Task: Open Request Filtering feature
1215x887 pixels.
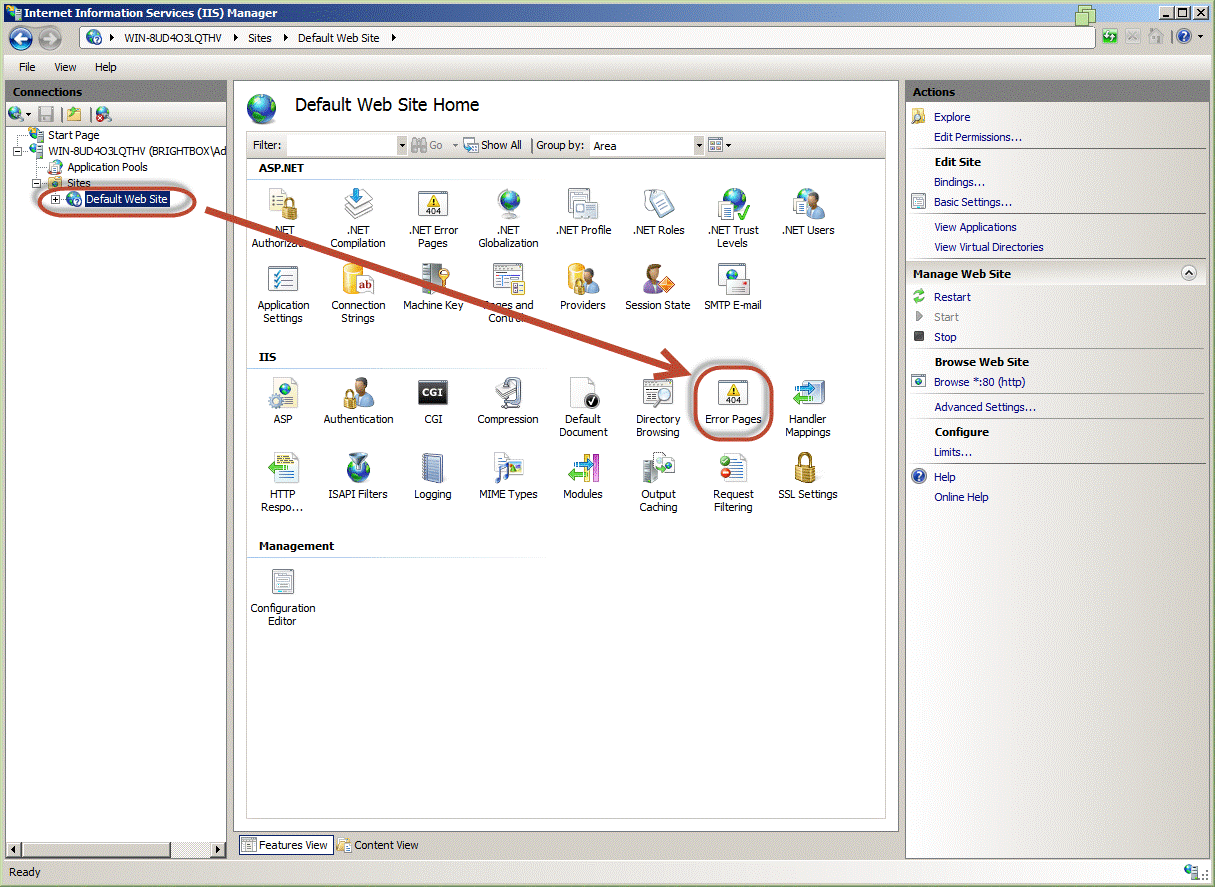Action: click(x=733, y=482)
